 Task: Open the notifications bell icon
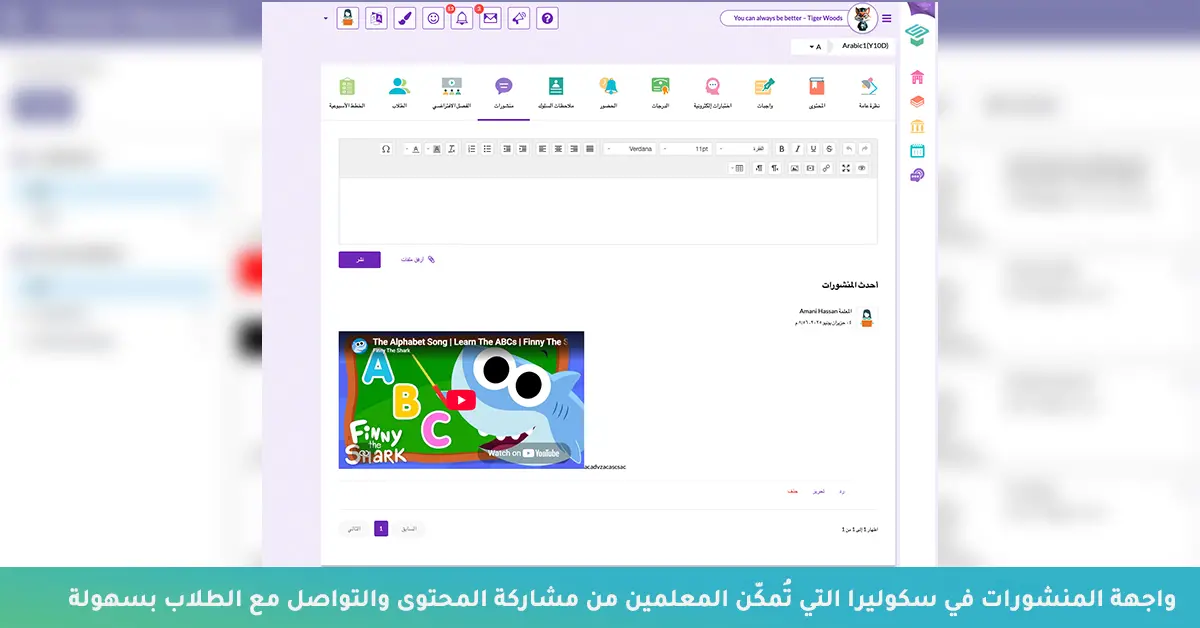point(461,18)
